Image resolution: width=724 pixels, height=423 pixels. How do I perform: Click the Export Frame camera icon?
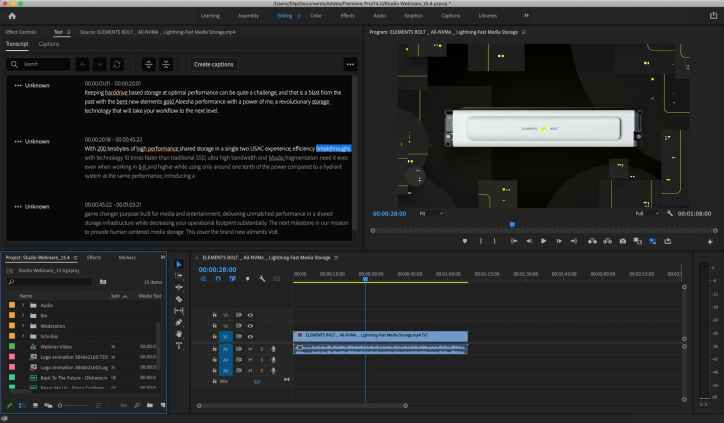(623, 241)
